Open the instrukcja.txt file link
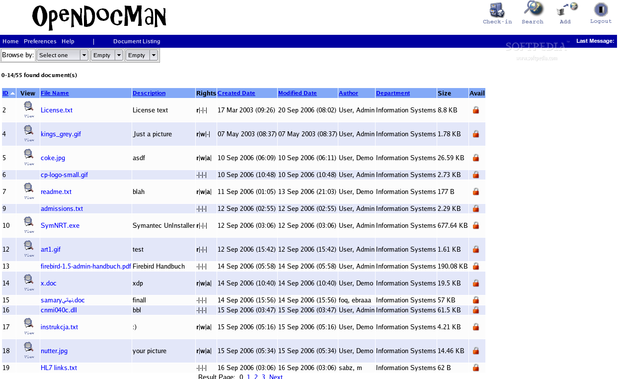Screen dimensions: 620x379 pos(59,327)
